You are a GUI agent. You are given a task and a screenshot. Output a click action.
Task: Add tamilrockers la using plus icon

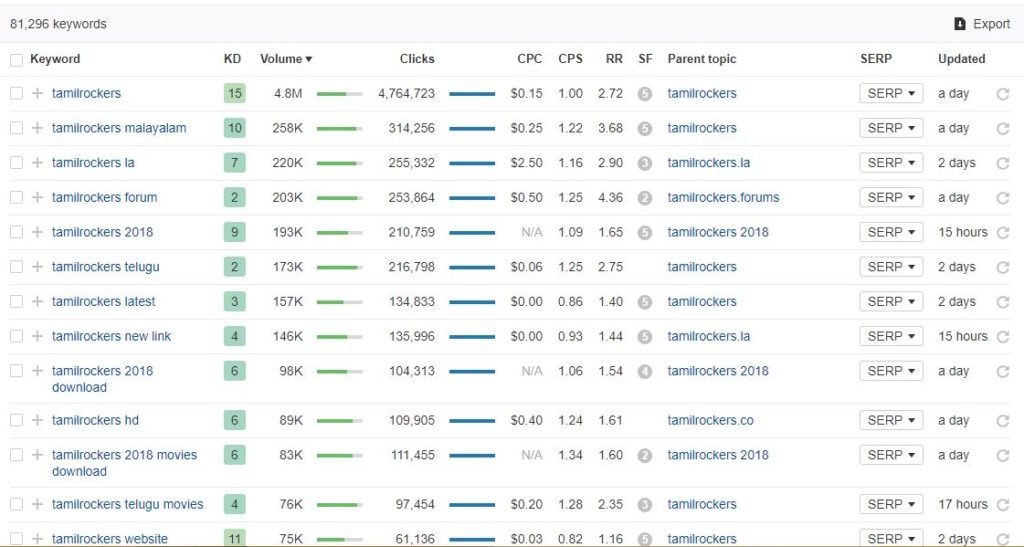coord(37,163)
